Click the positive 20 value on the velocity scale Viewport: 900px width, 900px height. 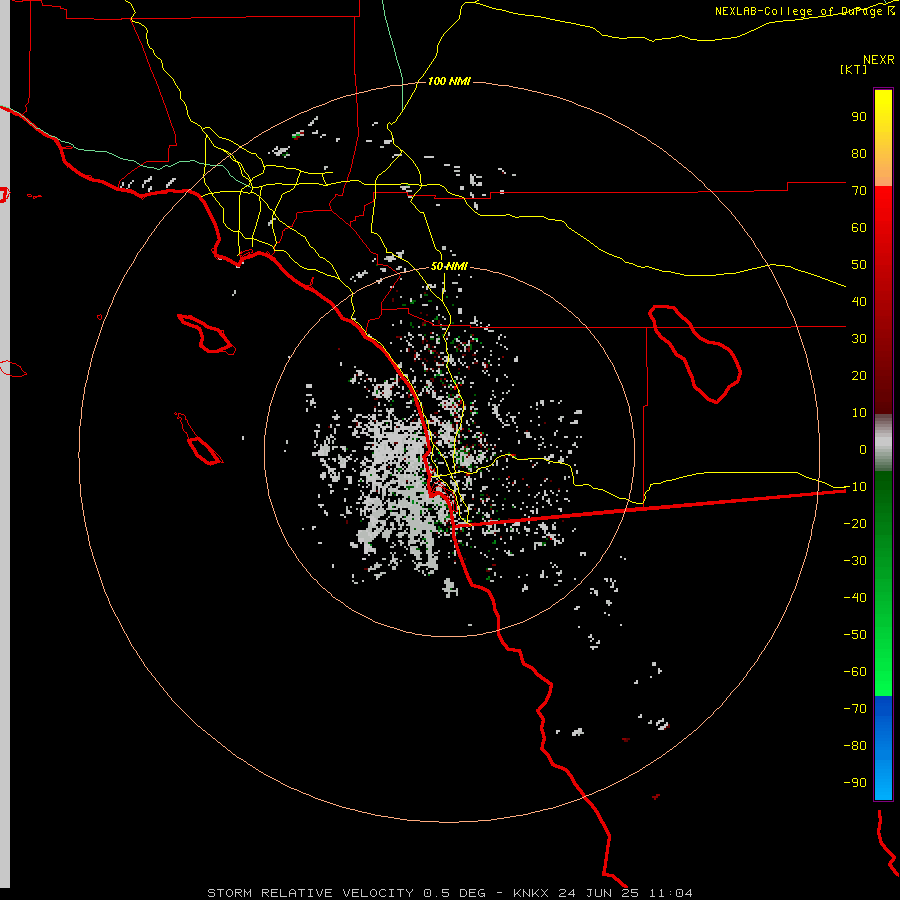(859, 375)
